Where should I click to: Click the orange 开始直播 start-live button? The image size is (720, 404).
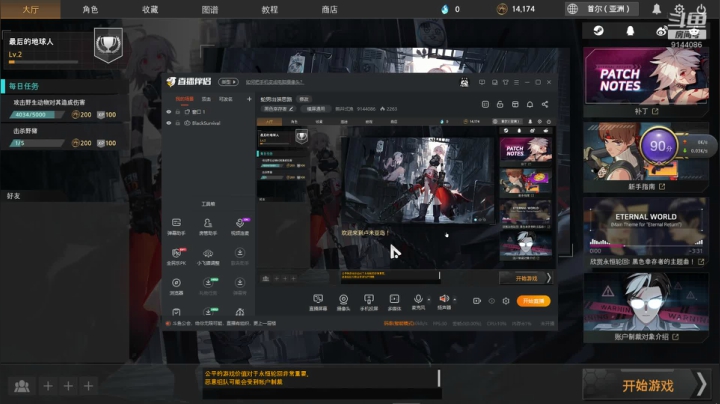(x=533, y=301)
